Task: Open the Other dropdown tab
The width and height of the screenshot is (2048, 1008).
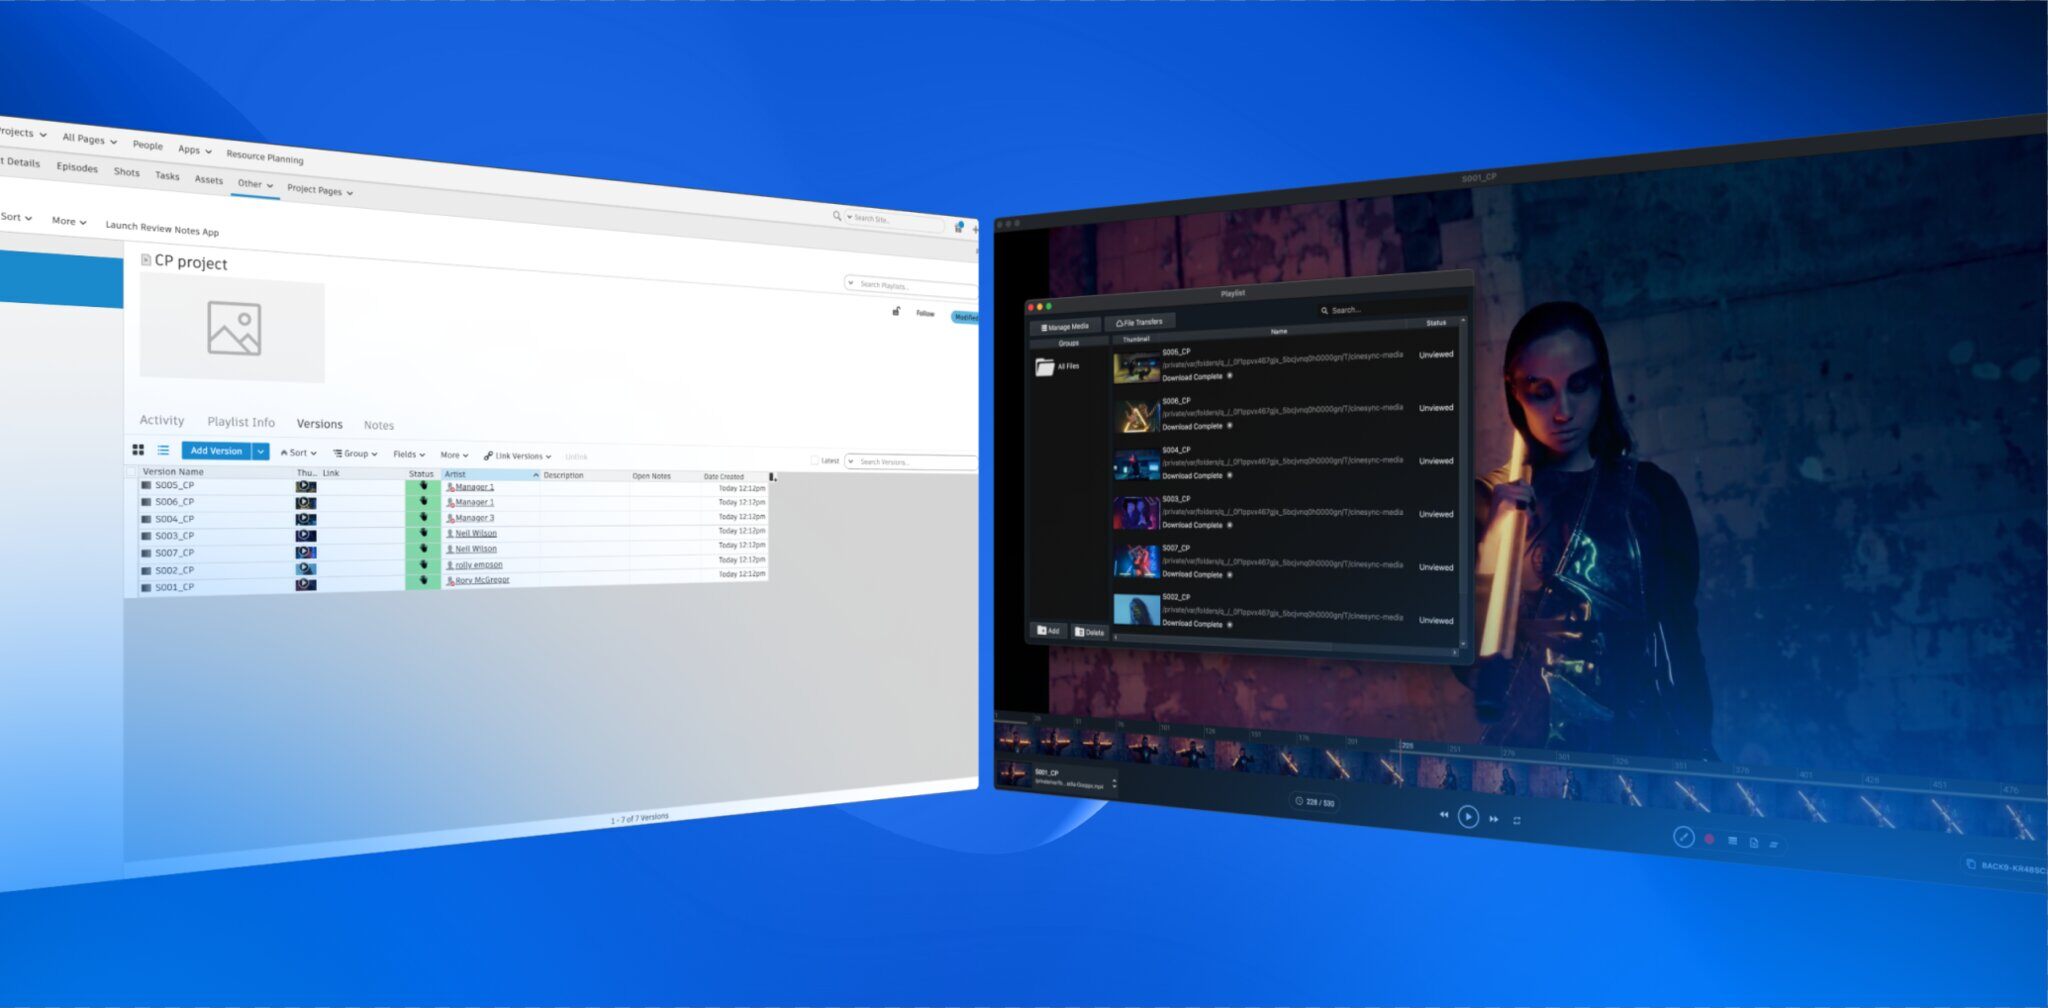Action: (x=255, y=184)
